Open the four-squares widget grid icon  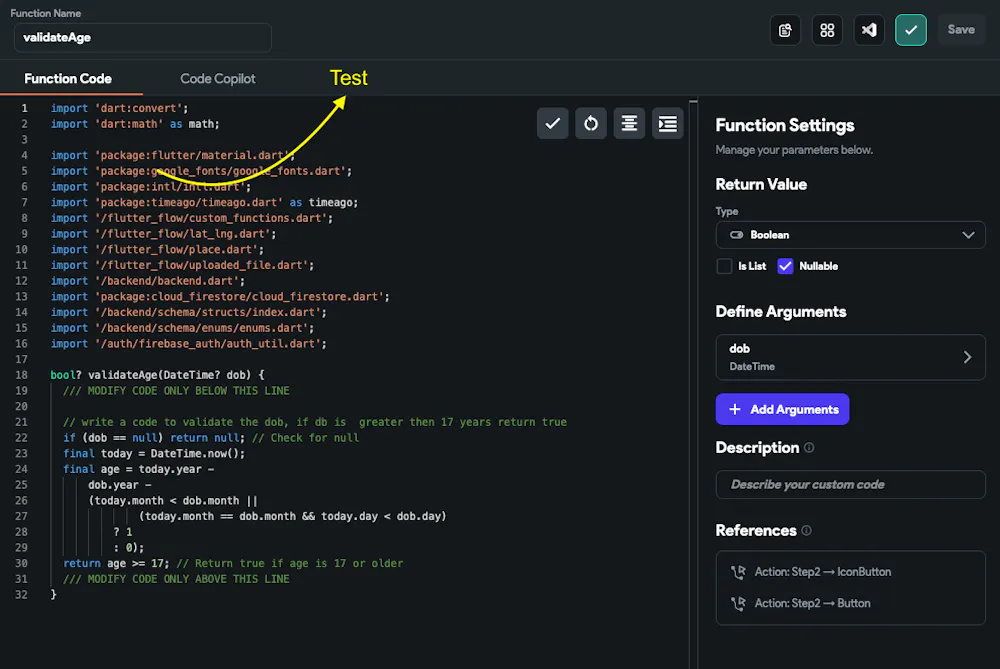[827, 30]
